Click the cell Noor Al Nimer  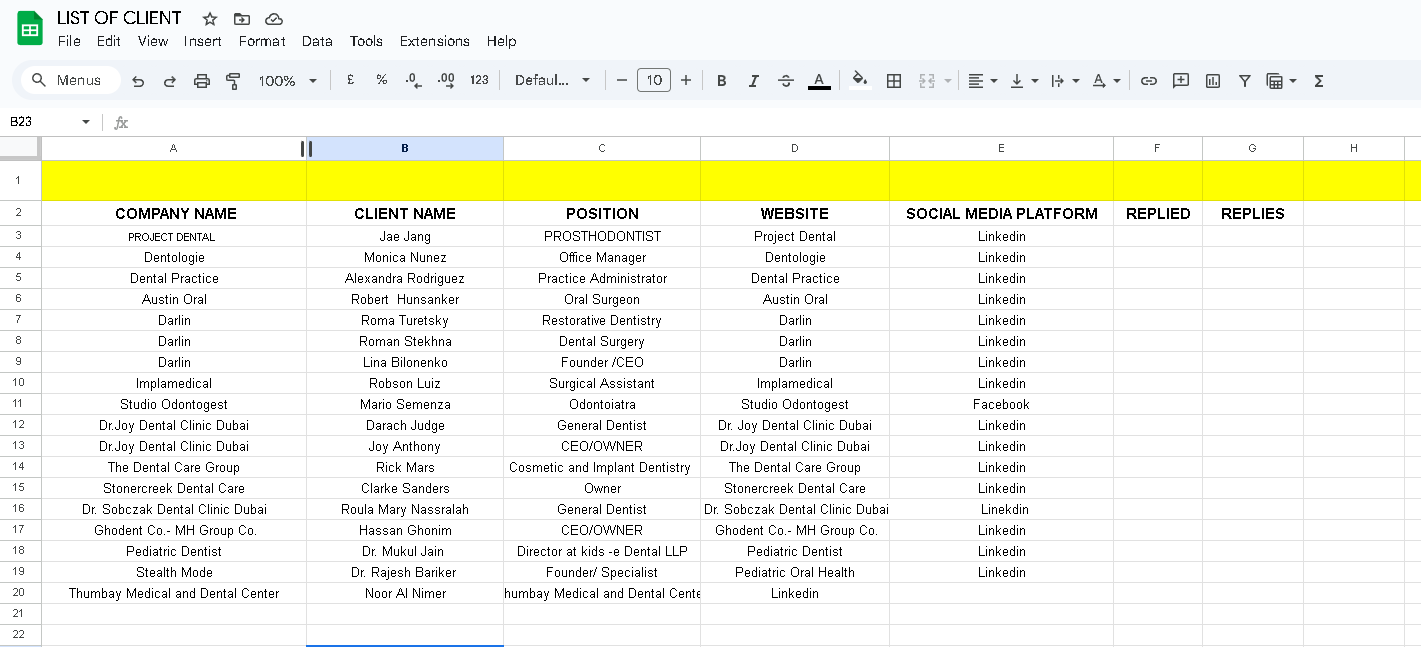pyautogui.click(x=405, y=593)
